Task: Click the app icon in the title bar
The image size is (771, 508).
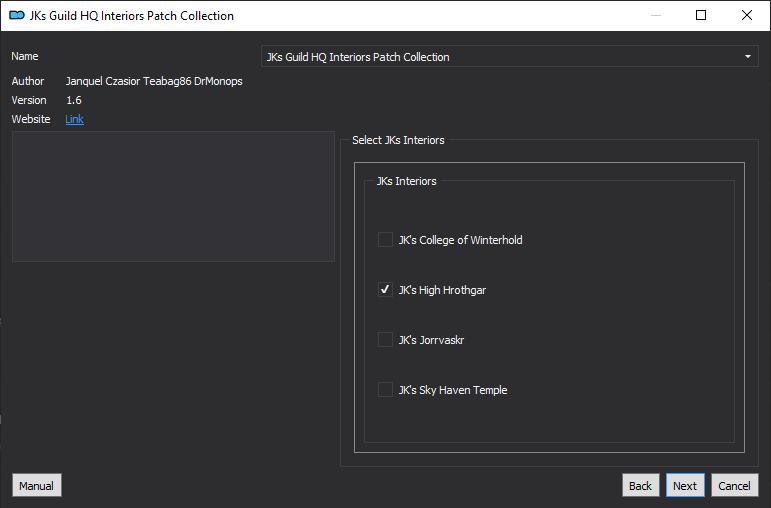Action: tap(17, 15)
